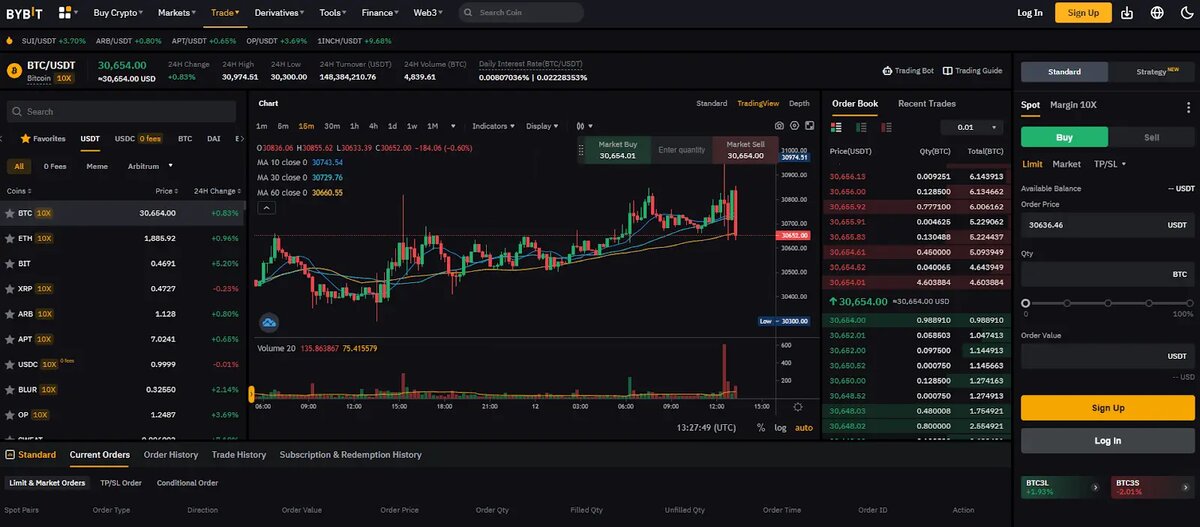Click the cloud save icon on chart
Image resolution: width=1200 pixels, height=527 pixels.
coord(268,322)
